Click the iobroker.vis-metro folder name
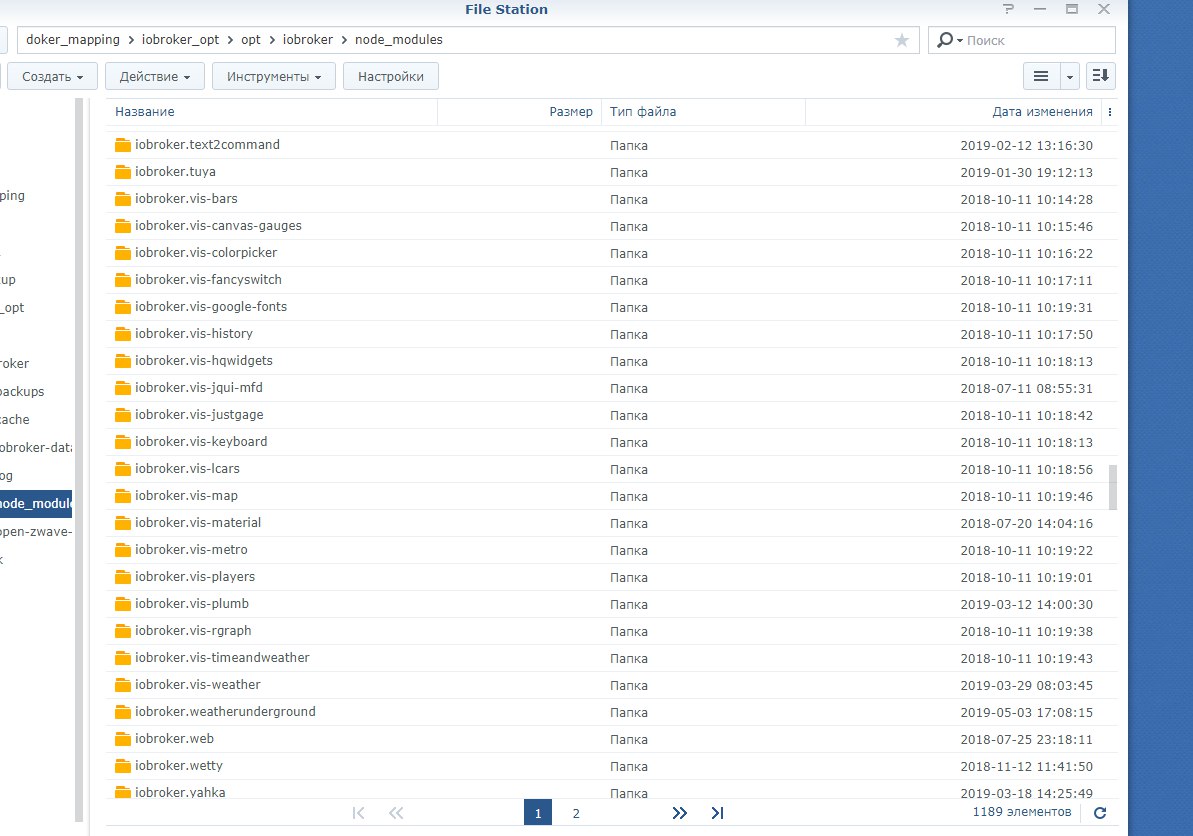 191,550
